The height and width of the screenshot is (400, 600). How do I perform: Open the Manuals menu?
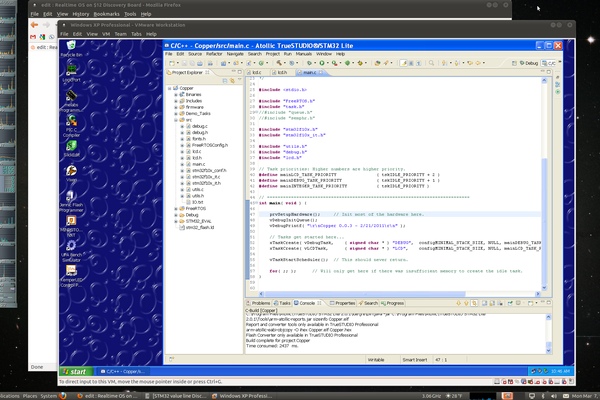click(304, 54)
